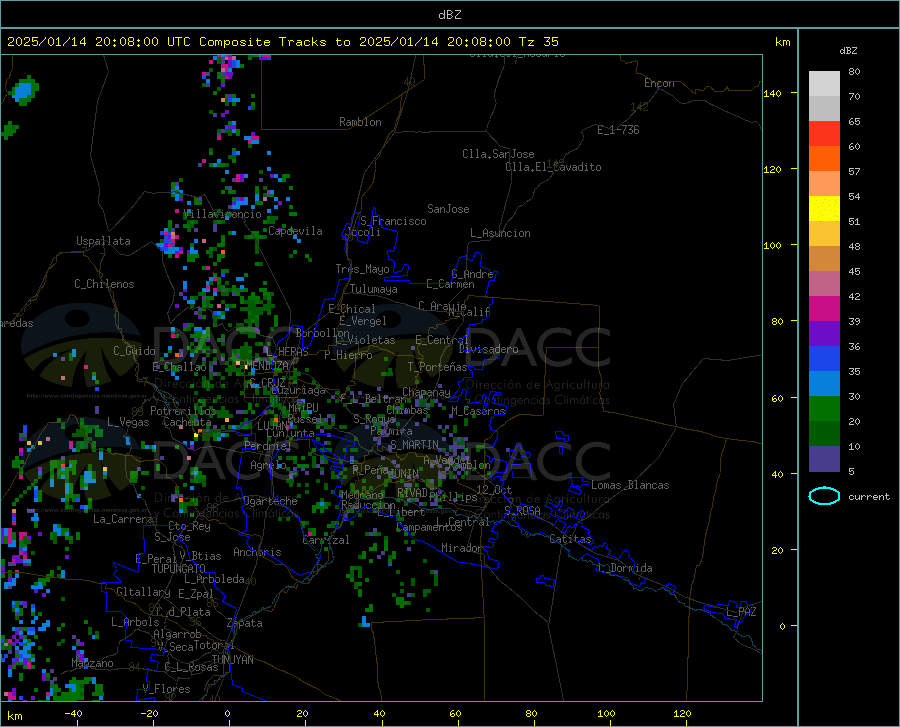
Task: Select the red 60-65 dBZ legend swatch
Action: click(x=824, y=134)
